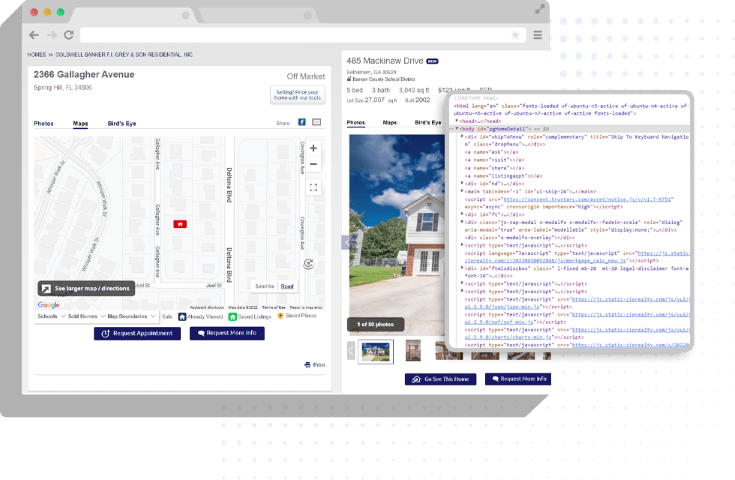
Task: Open Maps tab on Gallagher Avenue listing
Action: click(x=81, y=124)
